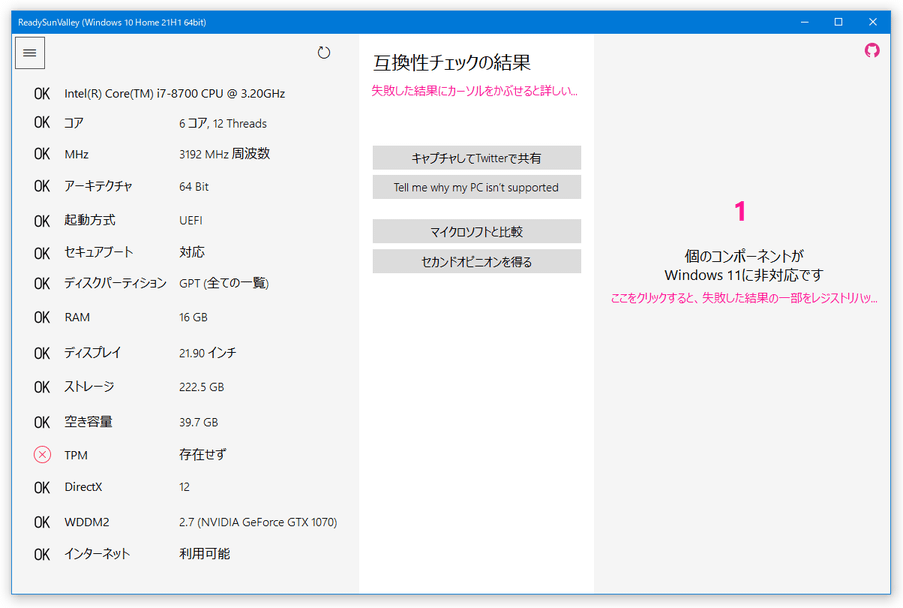The width and height of the screenshot is (903, 608).
Task: Click the アーキテクチャ label
Action: (98, 186)
